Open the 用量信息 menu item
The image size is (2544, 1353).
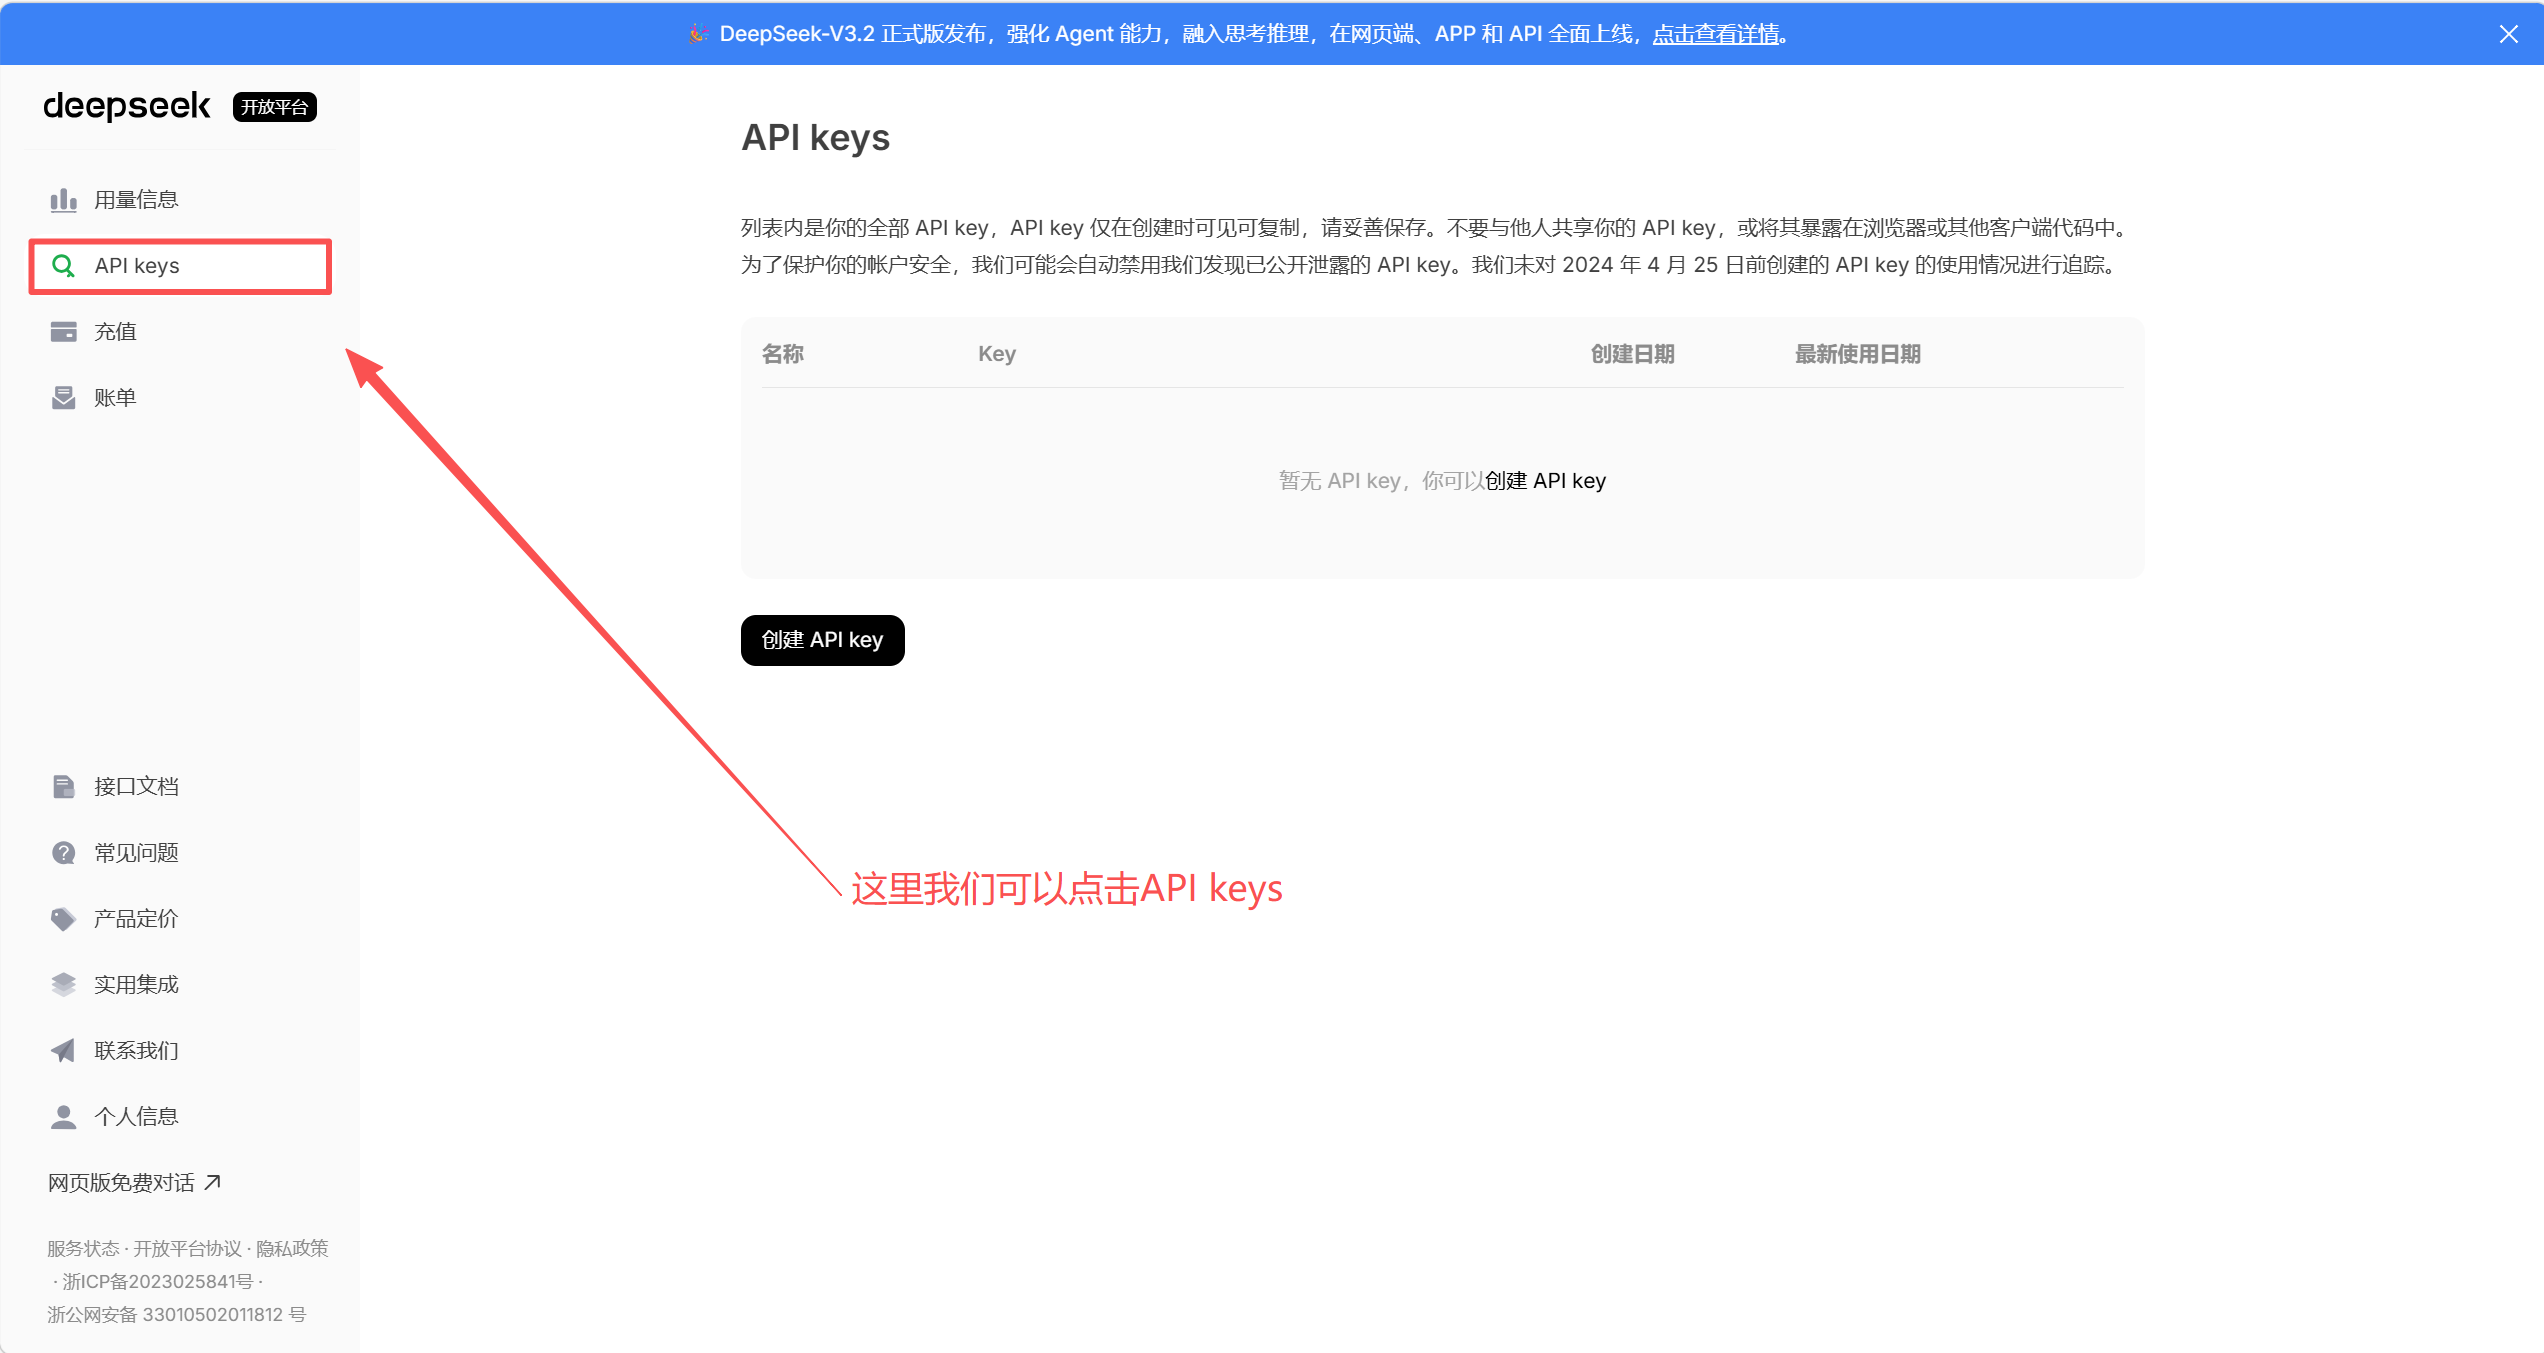coord(136,200)
